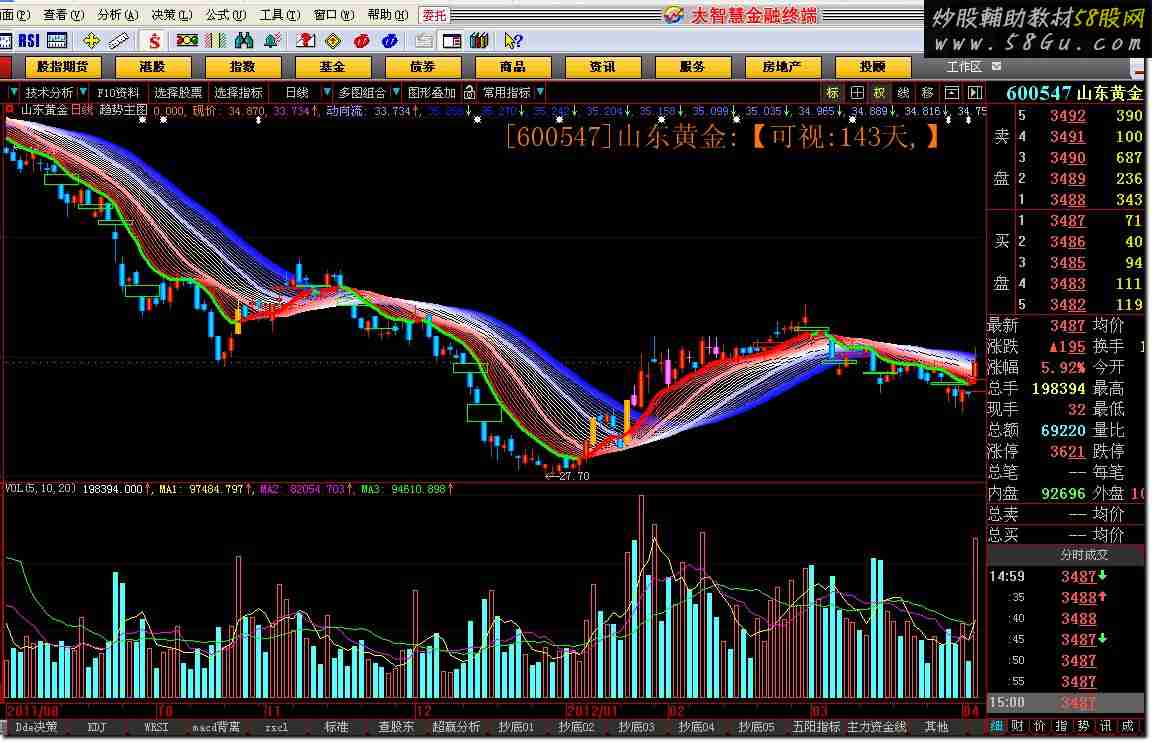
Task: Click the yellow four-way move cross icon
Action: coord(91,40)
